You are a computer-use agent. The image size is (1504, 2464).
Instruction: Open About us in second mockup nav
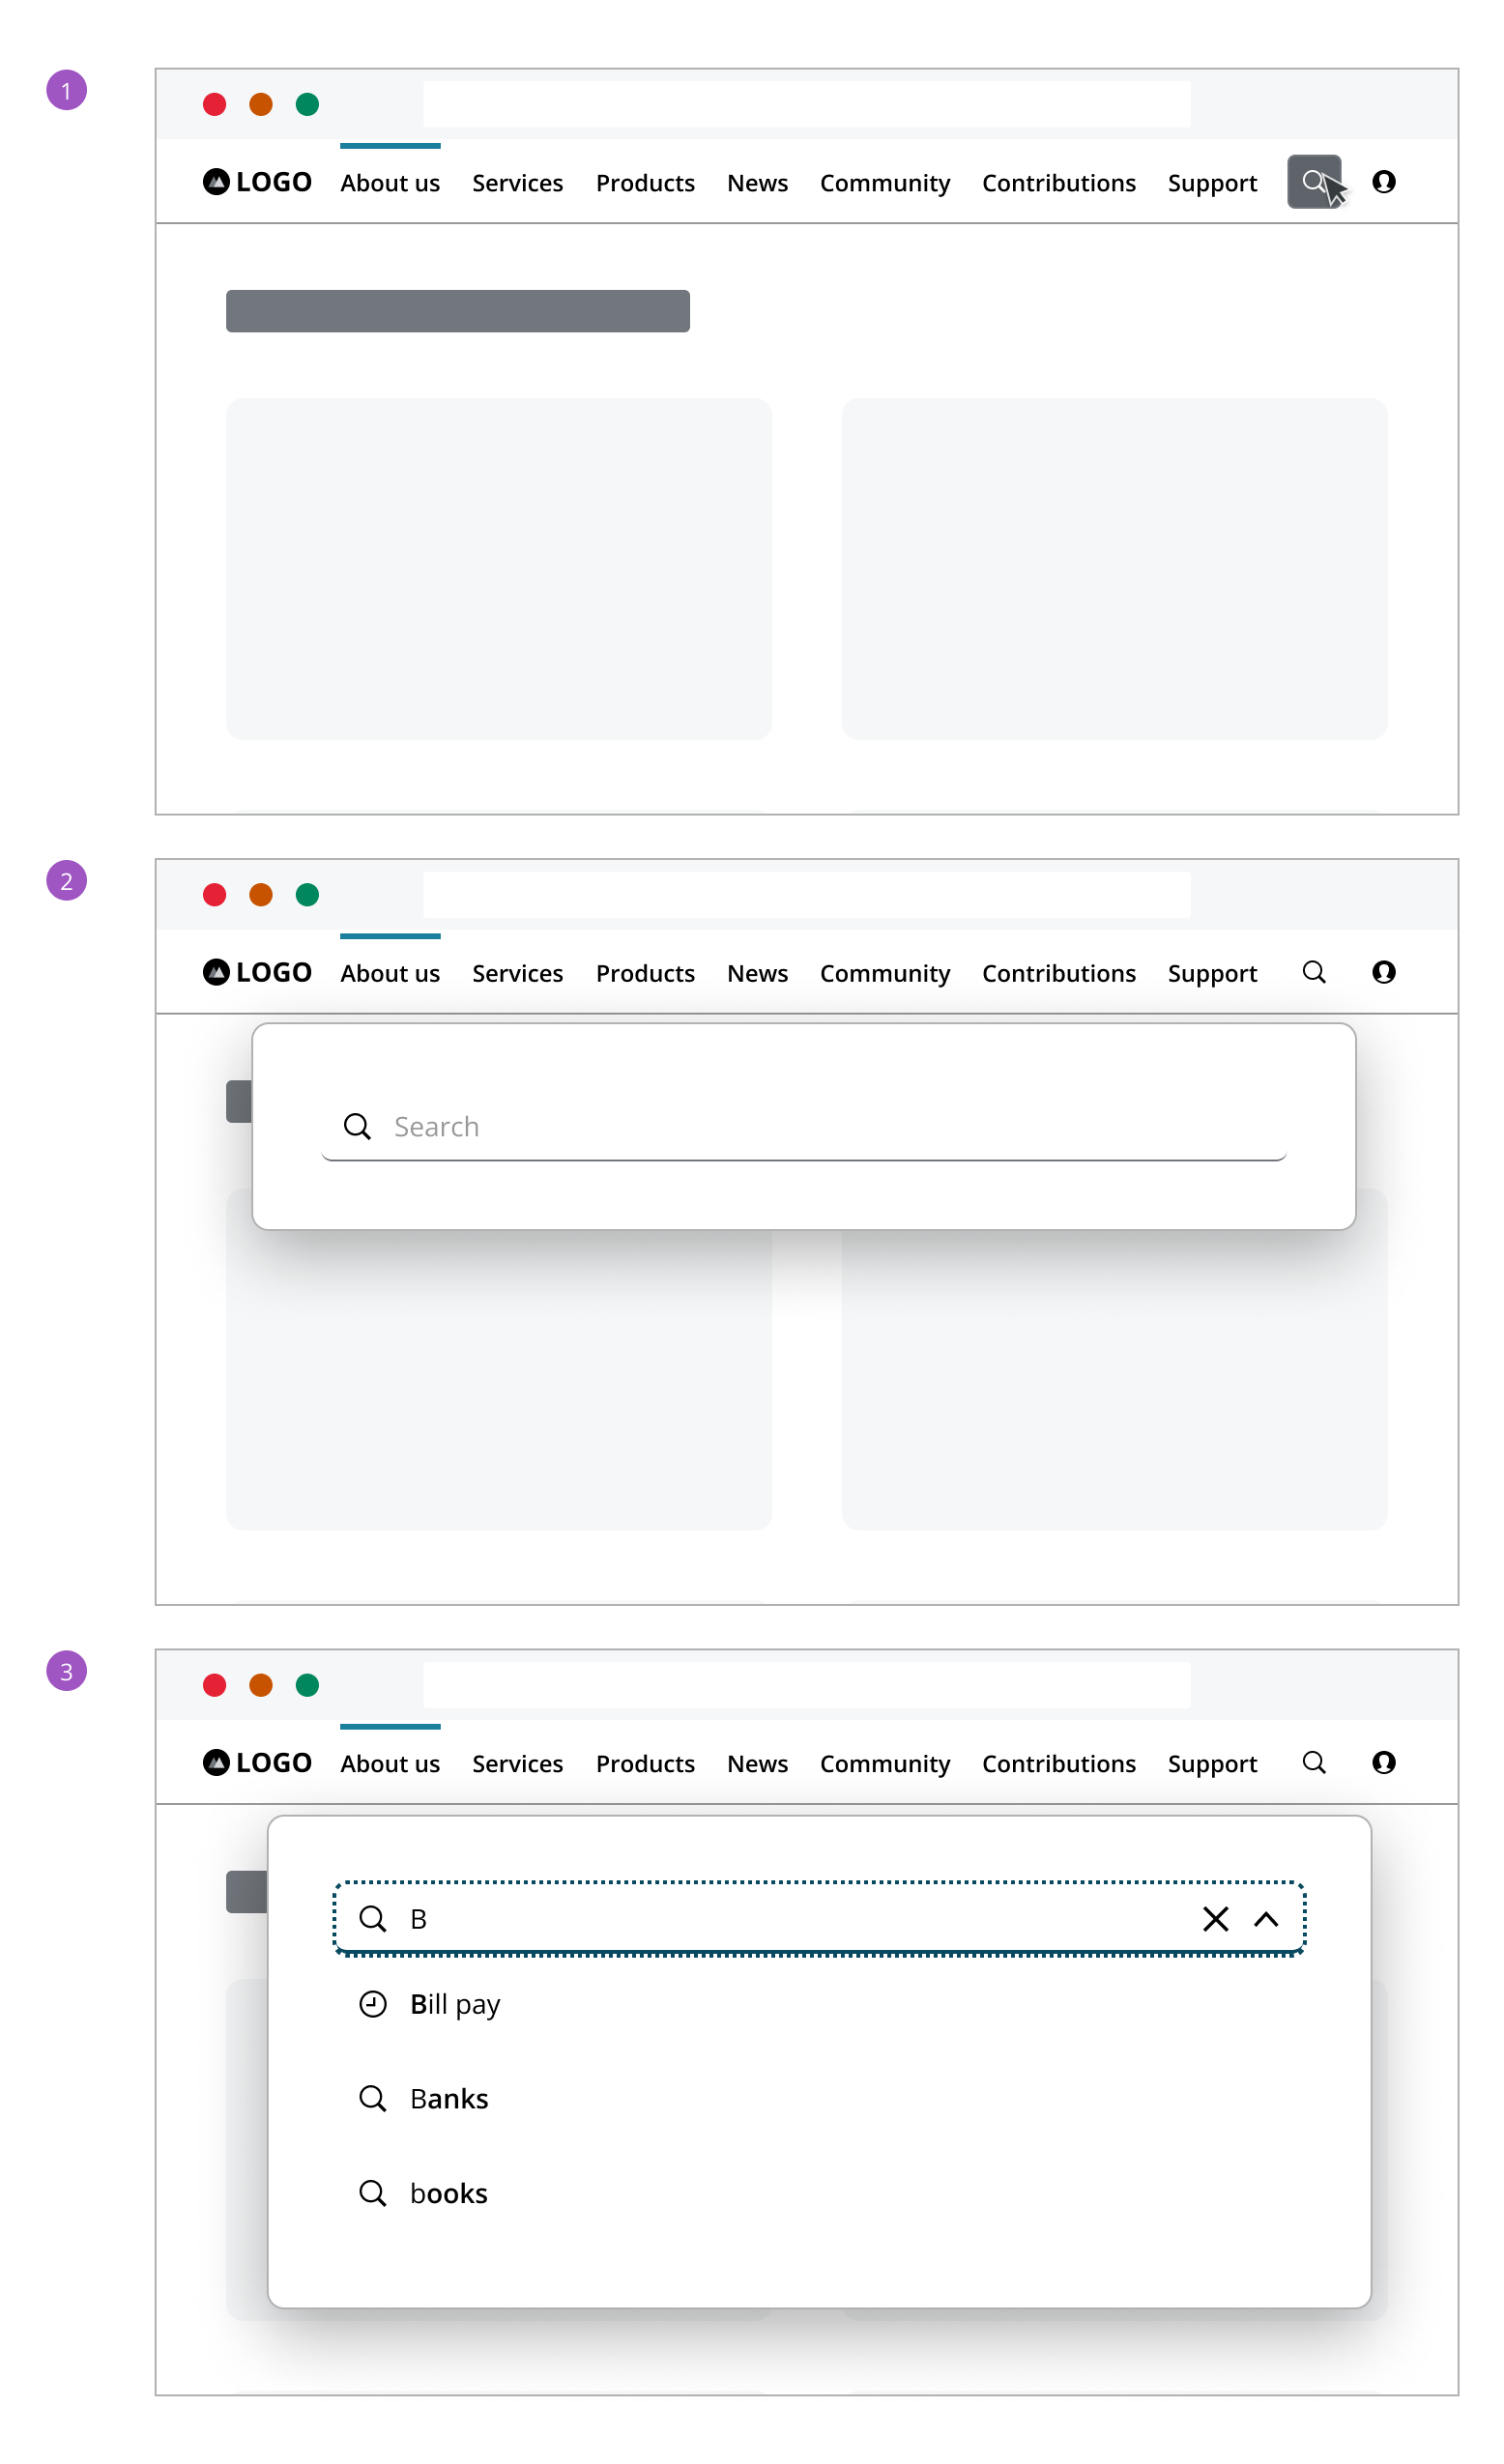click(390, 973)
